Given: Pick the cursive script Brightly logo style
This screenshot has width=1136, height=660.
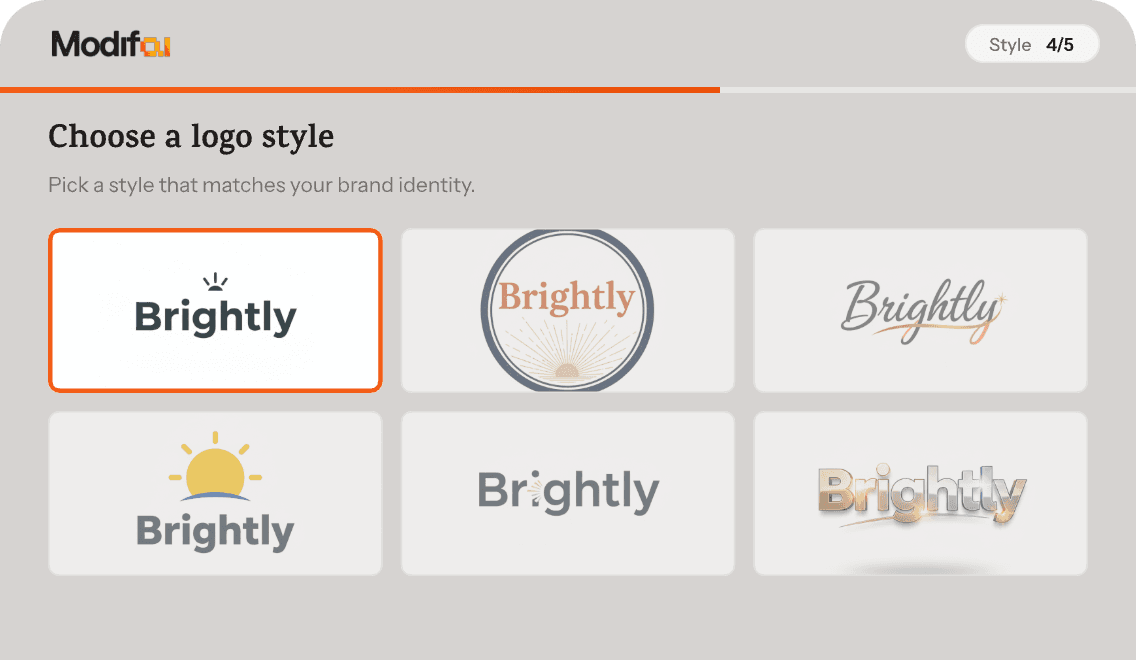Looking at the screenshot, I should [920, 310].
